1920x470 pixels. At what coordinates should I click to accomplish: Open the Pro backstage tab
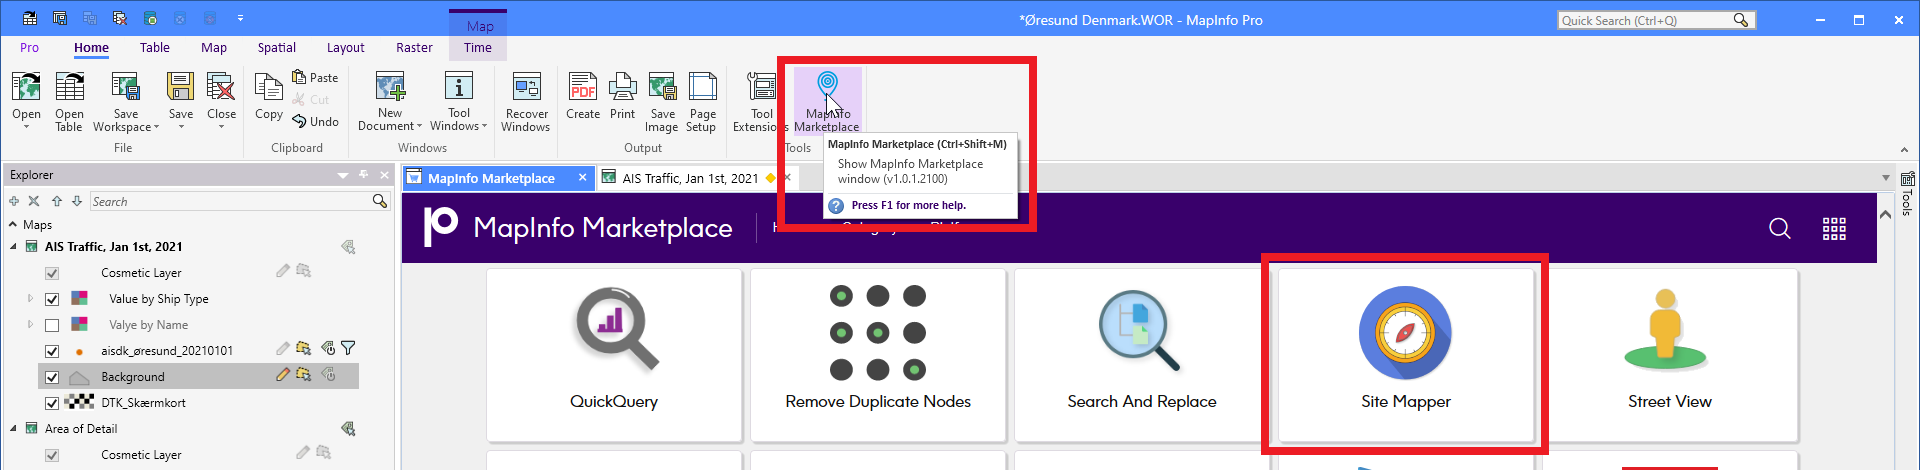point(29,47)
